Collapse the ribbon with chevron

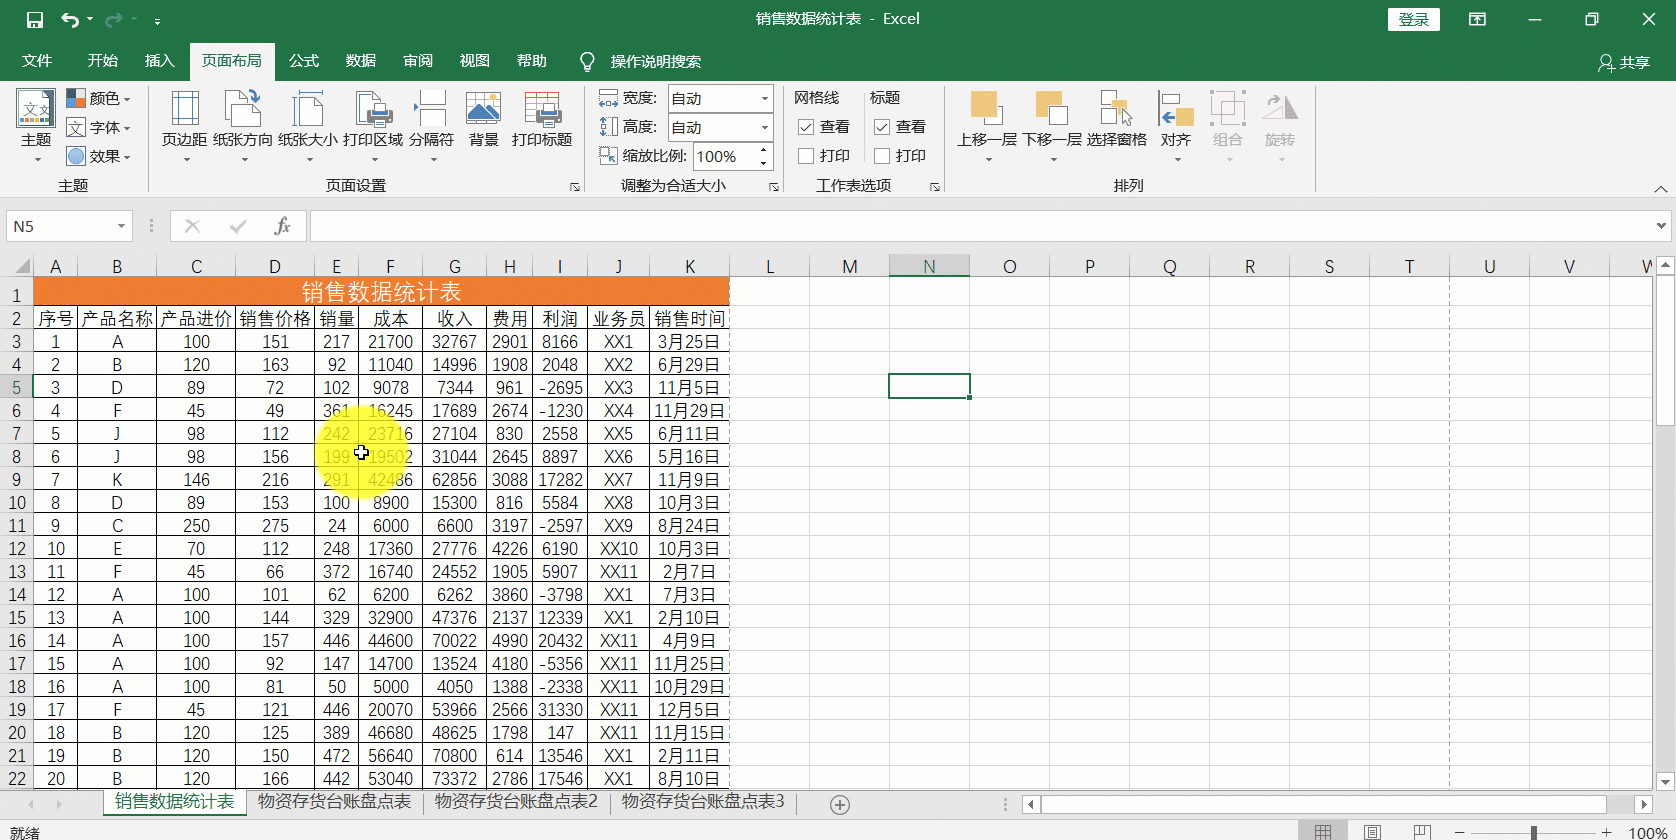tap(1660, 188)
